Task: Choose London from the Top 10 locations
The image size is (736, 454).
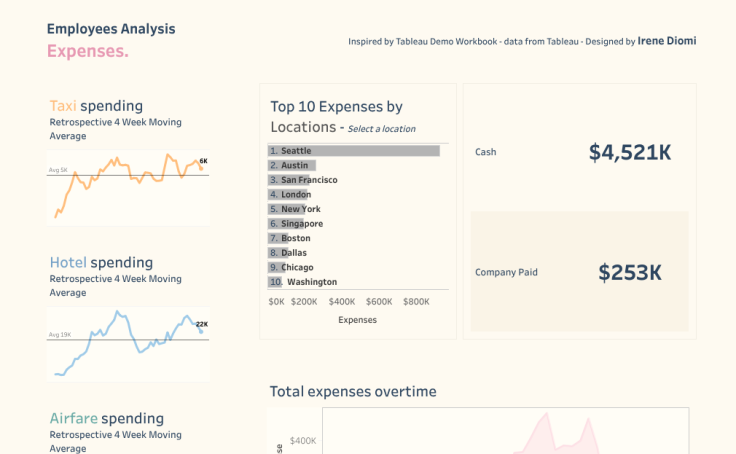Action: 295,195
